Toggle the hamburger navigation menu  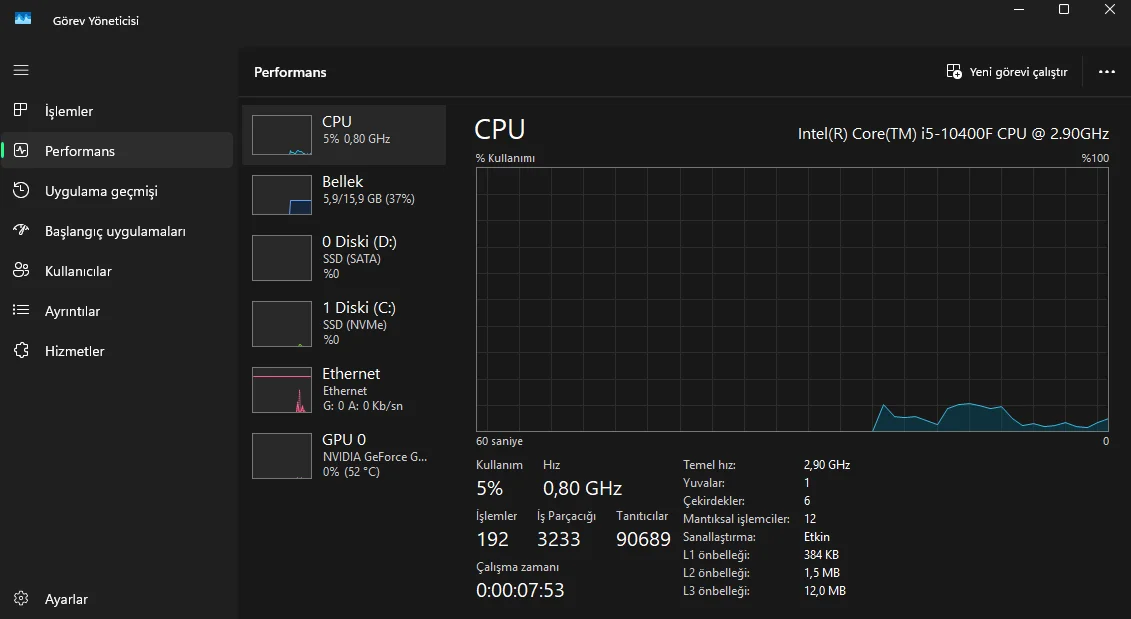coord(21,71)
